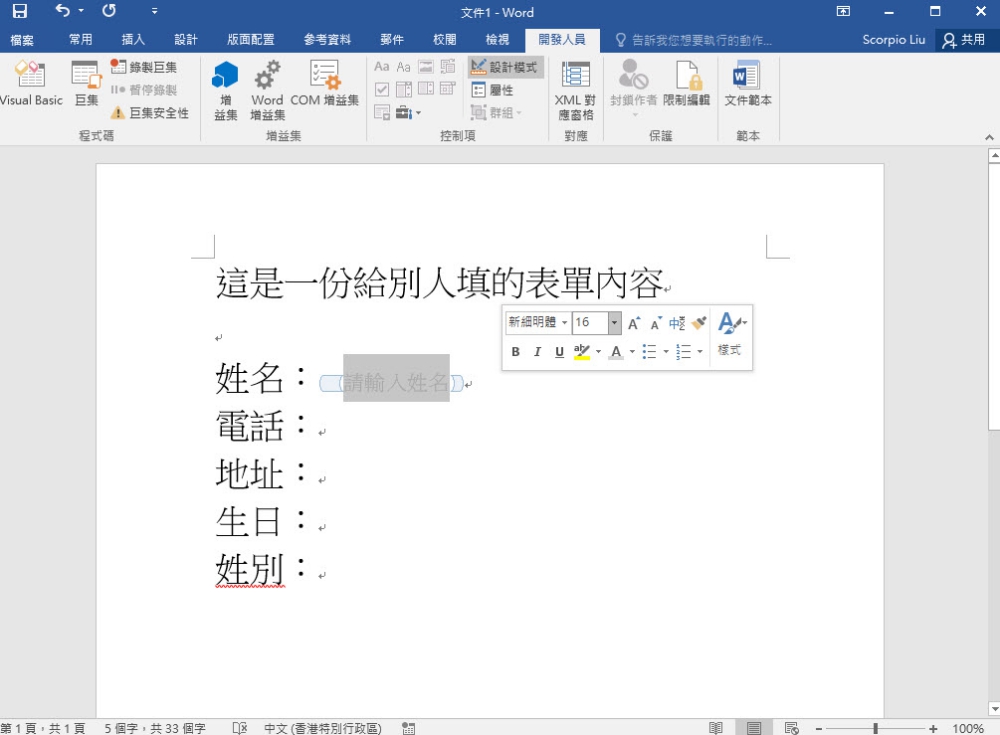Select the format painter brush
1000x735 pixels.
click(700, 323)
